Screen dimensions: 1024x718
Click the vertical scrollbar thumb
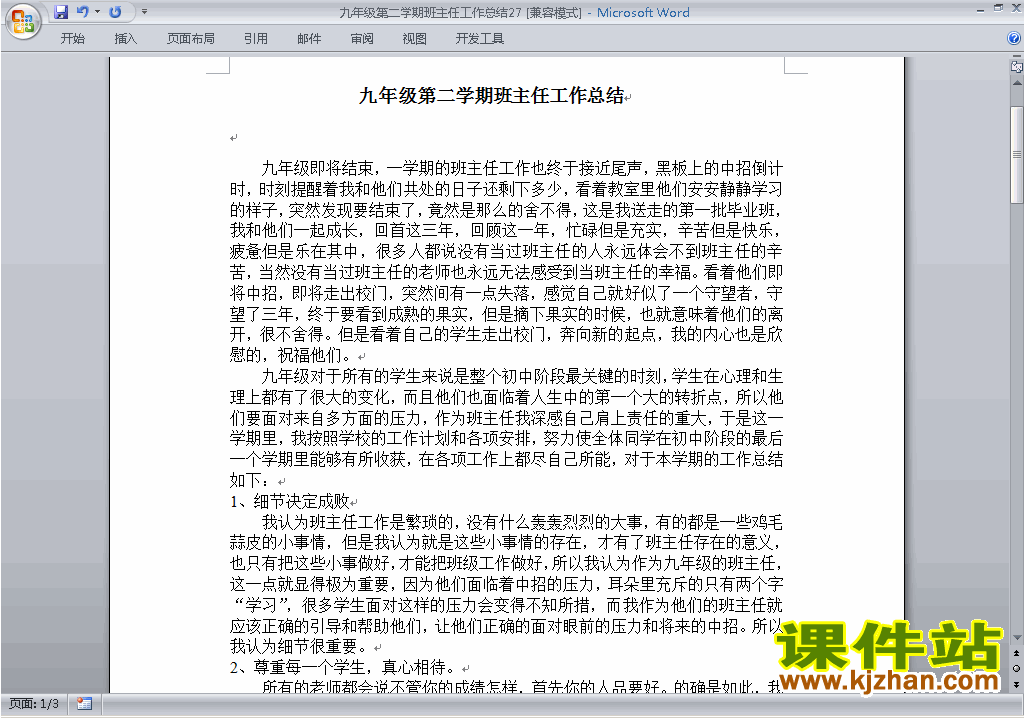click(x=1017, y=155)
